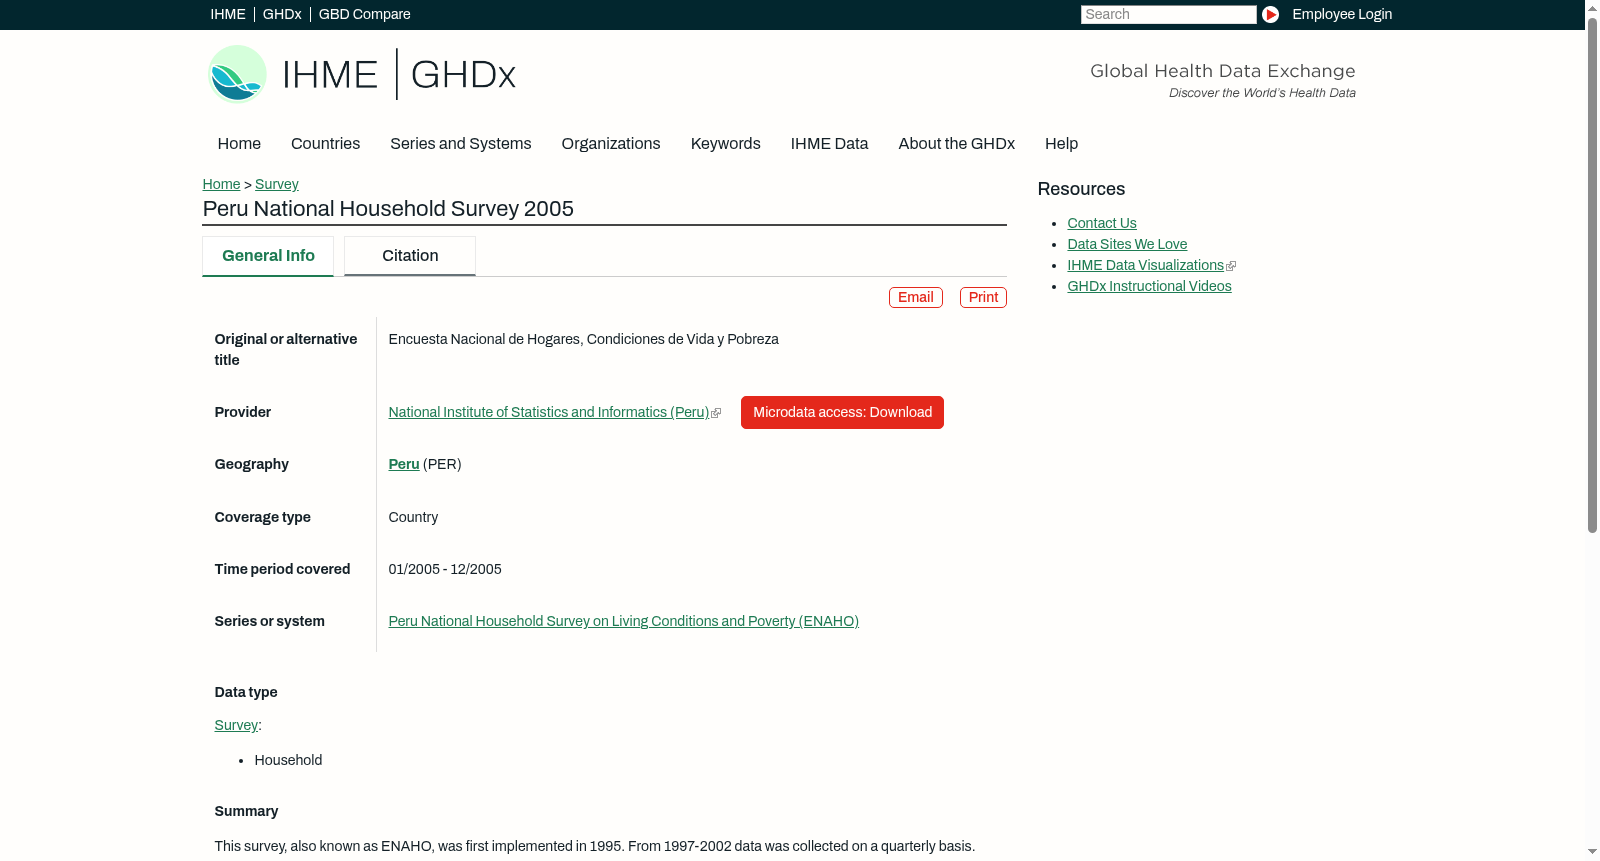The height and width of the screenshot is (861, 1600).
Task: Go to IHME in top bar
Action: pyautogui.click(x=228, y=14)
